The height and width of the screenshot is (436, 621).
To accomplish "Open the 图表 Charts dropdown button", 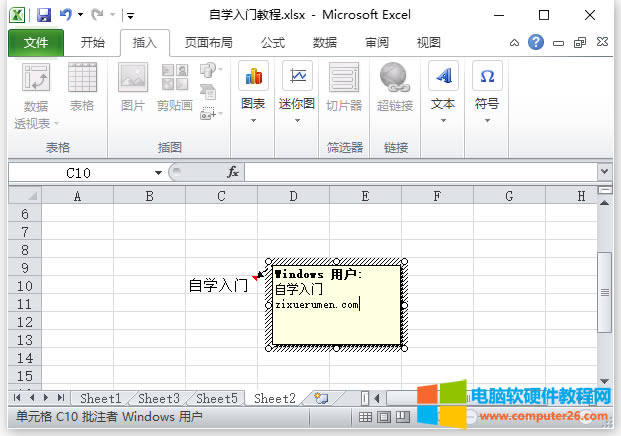I will tap(253, 92).
